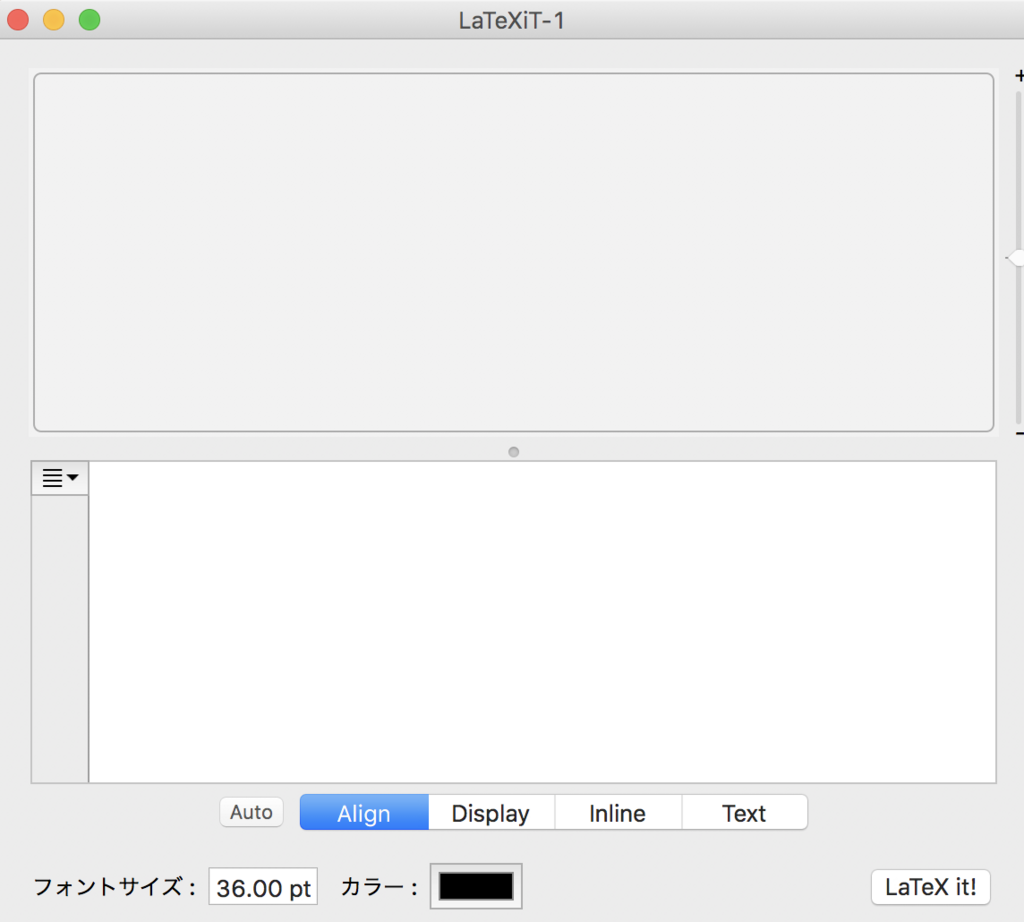This screenshot has height=922, width=1024.
Task: Click the split view divider handle
Action: (514, 452)
